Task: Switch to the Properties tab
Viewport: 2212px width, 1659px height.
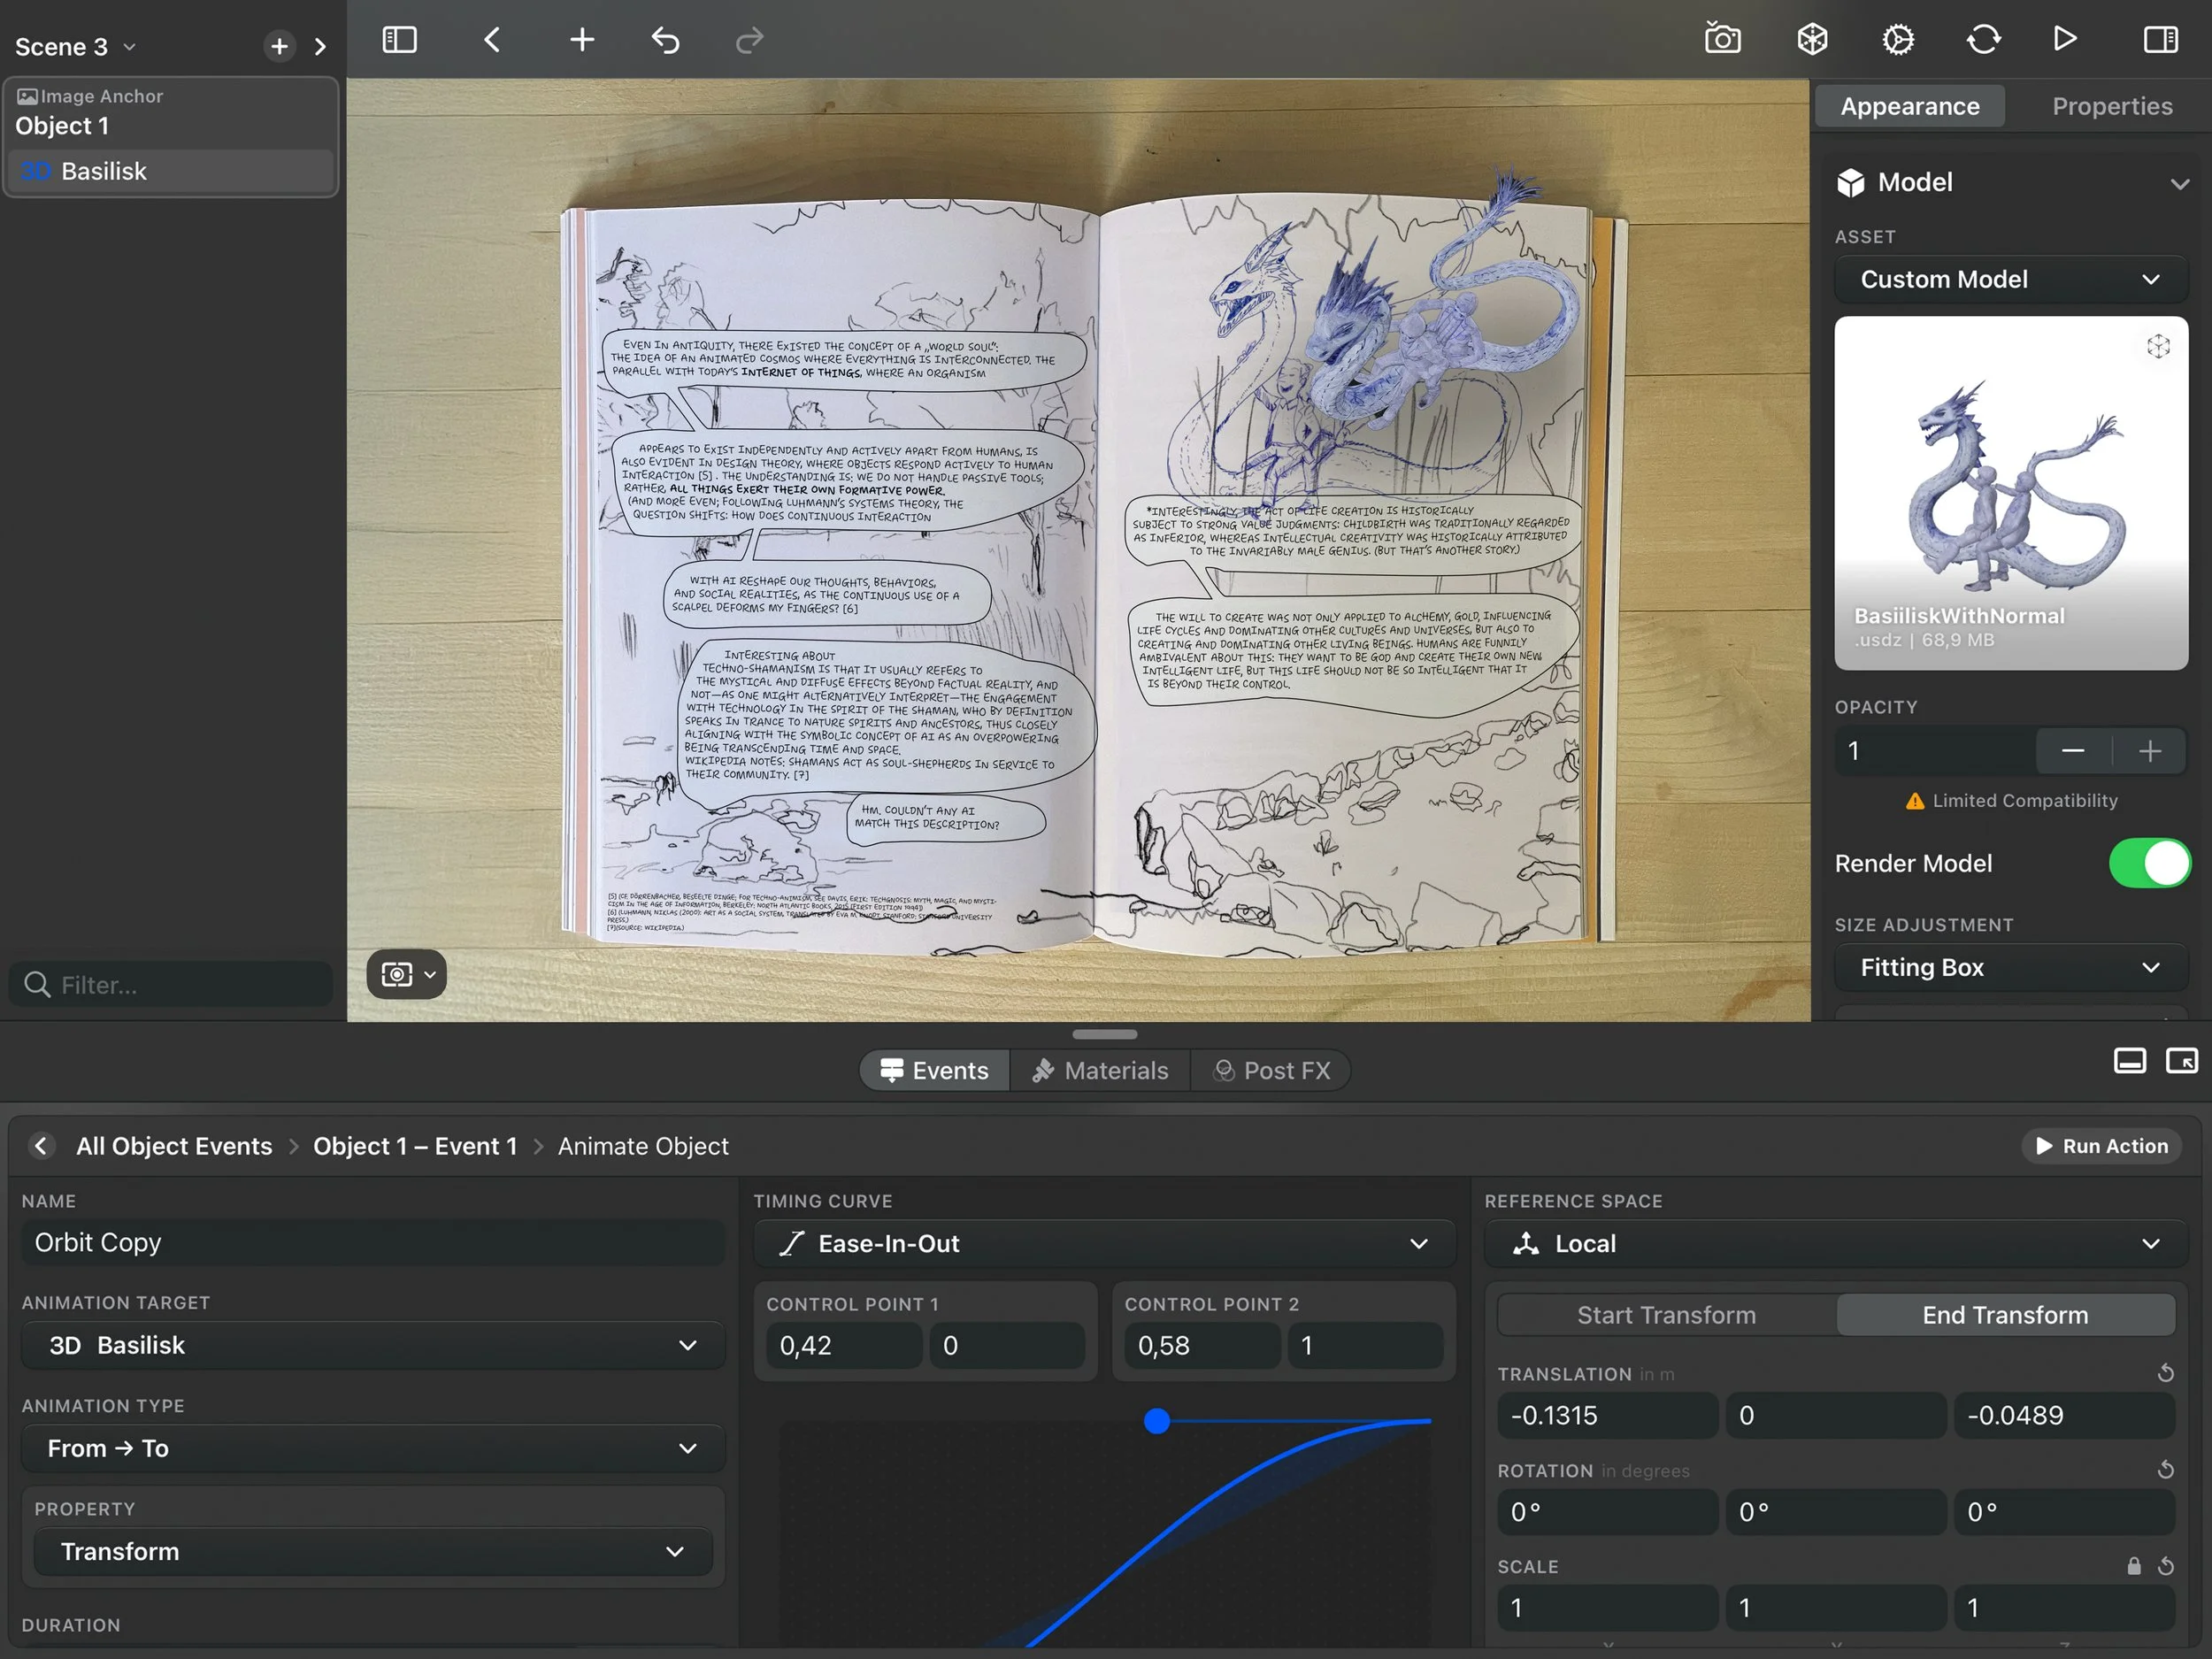Action: click(x=2111, y=106)
